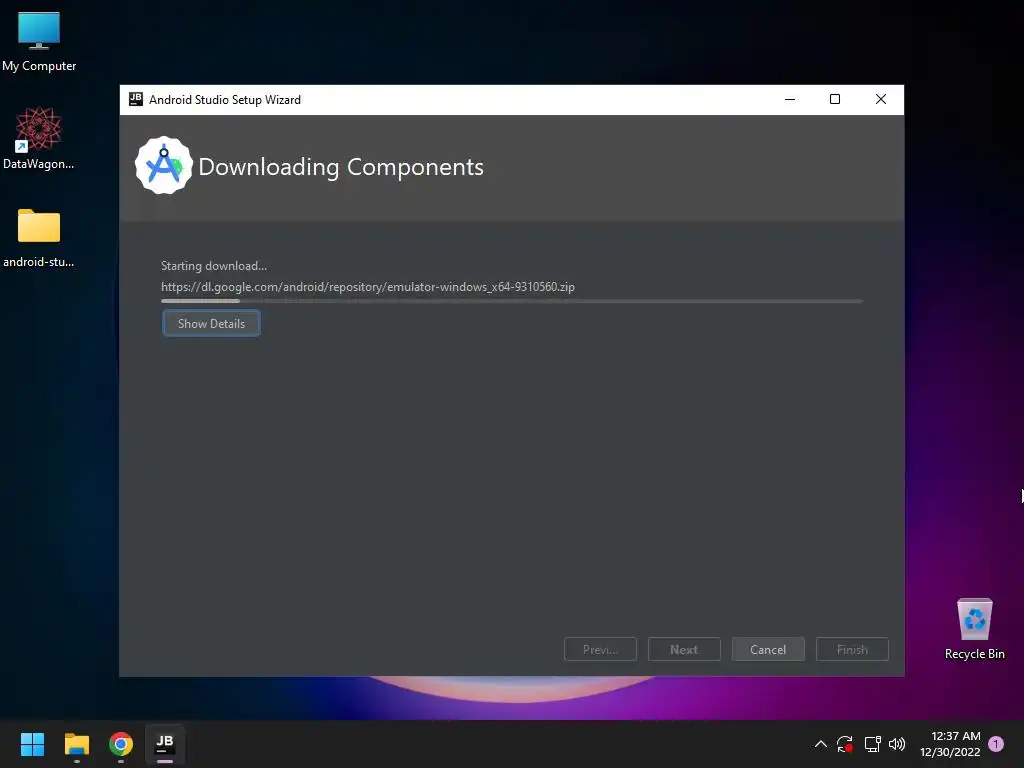
Task: Select the Recycle Bin desktop icon
Action: [974, 630]
